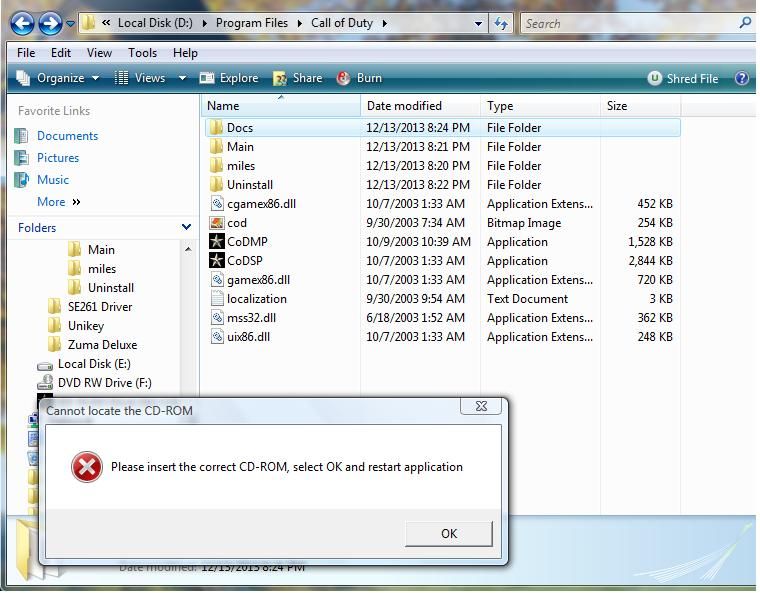Viewport: 760px width, 593px height.
Task: Expand arrow after Local Disk (D:) breadcrumb
Action: pos(205,23)
